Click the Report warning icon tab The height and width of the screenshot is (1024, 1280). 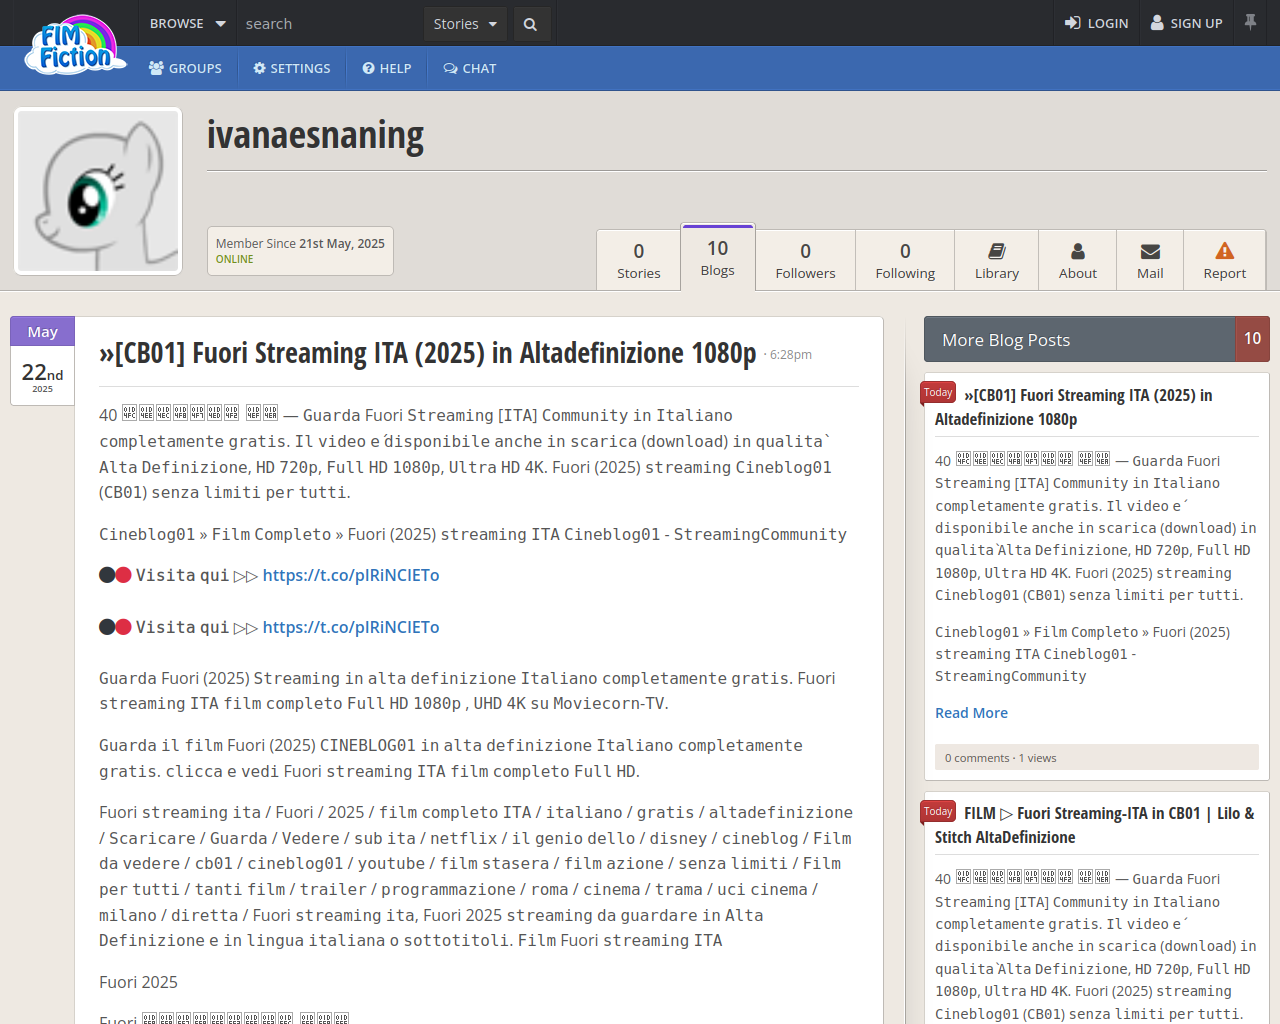1225,260
